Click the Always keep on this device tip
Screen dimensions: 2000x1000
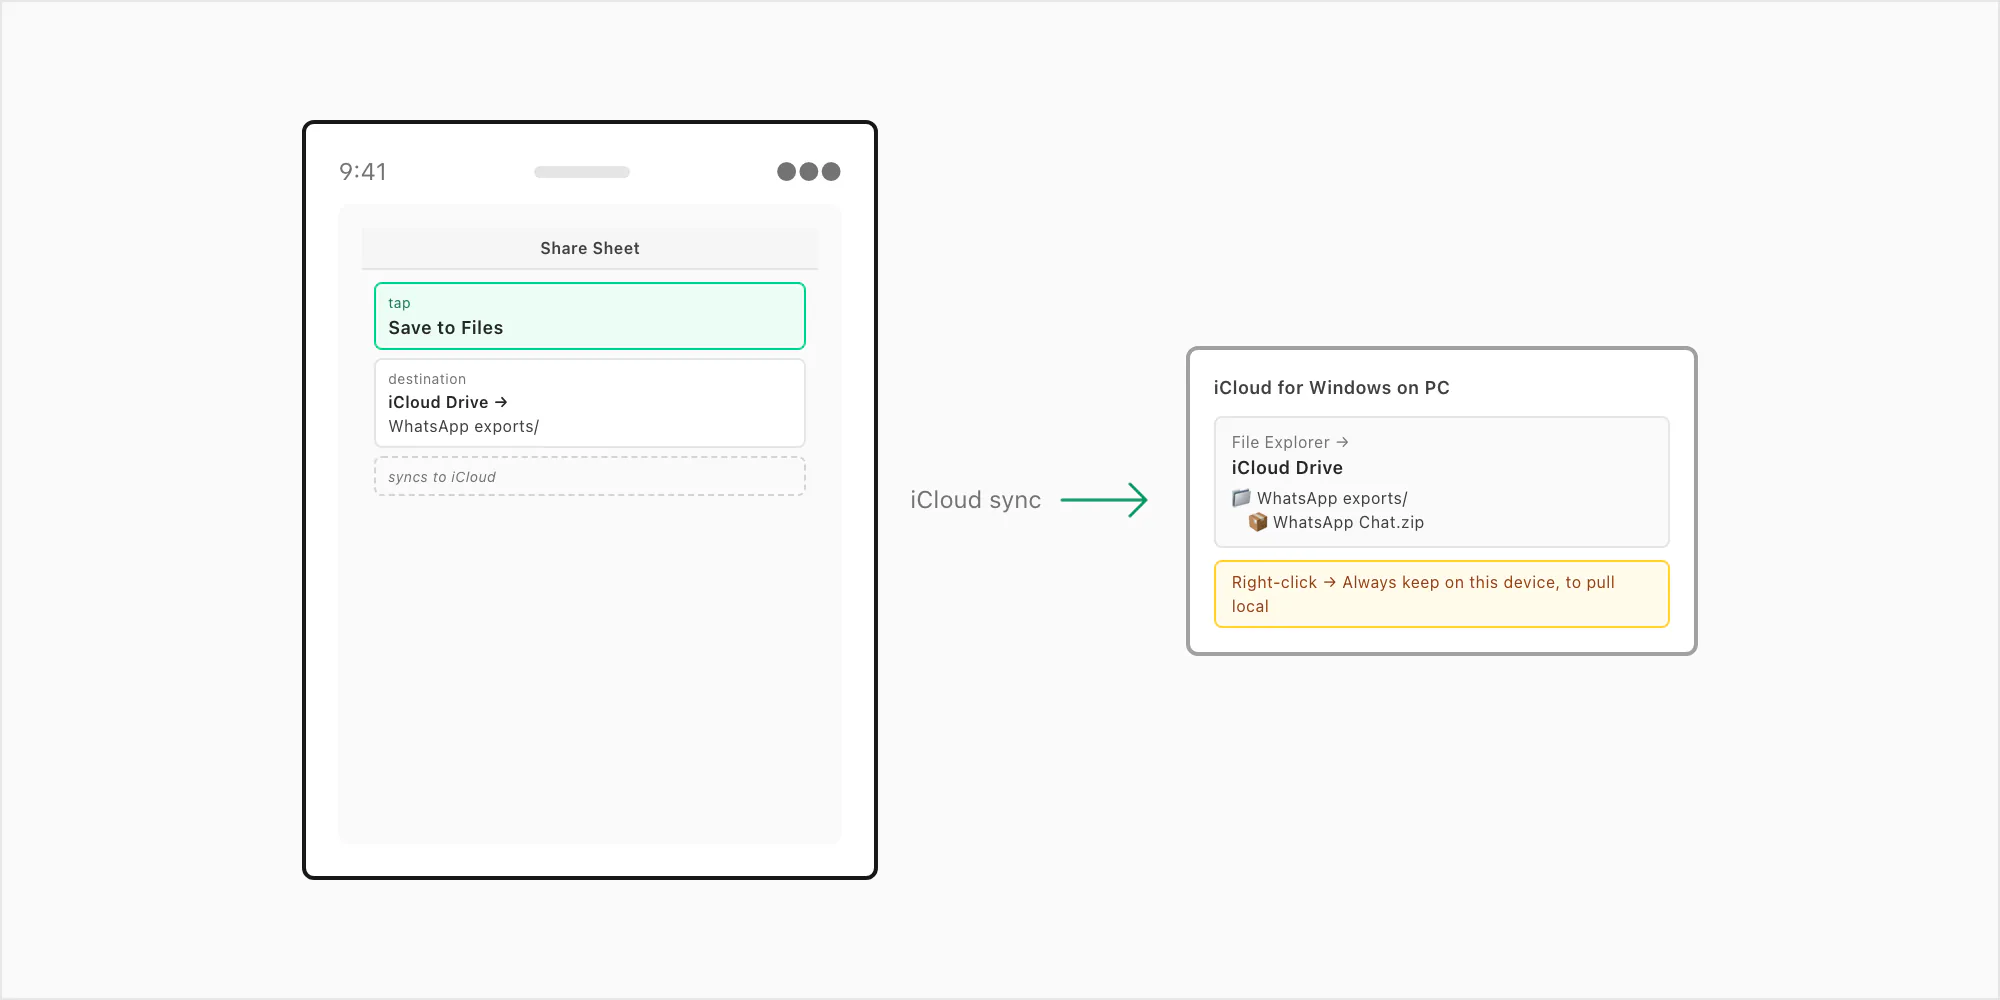(x=1441, y=594)
